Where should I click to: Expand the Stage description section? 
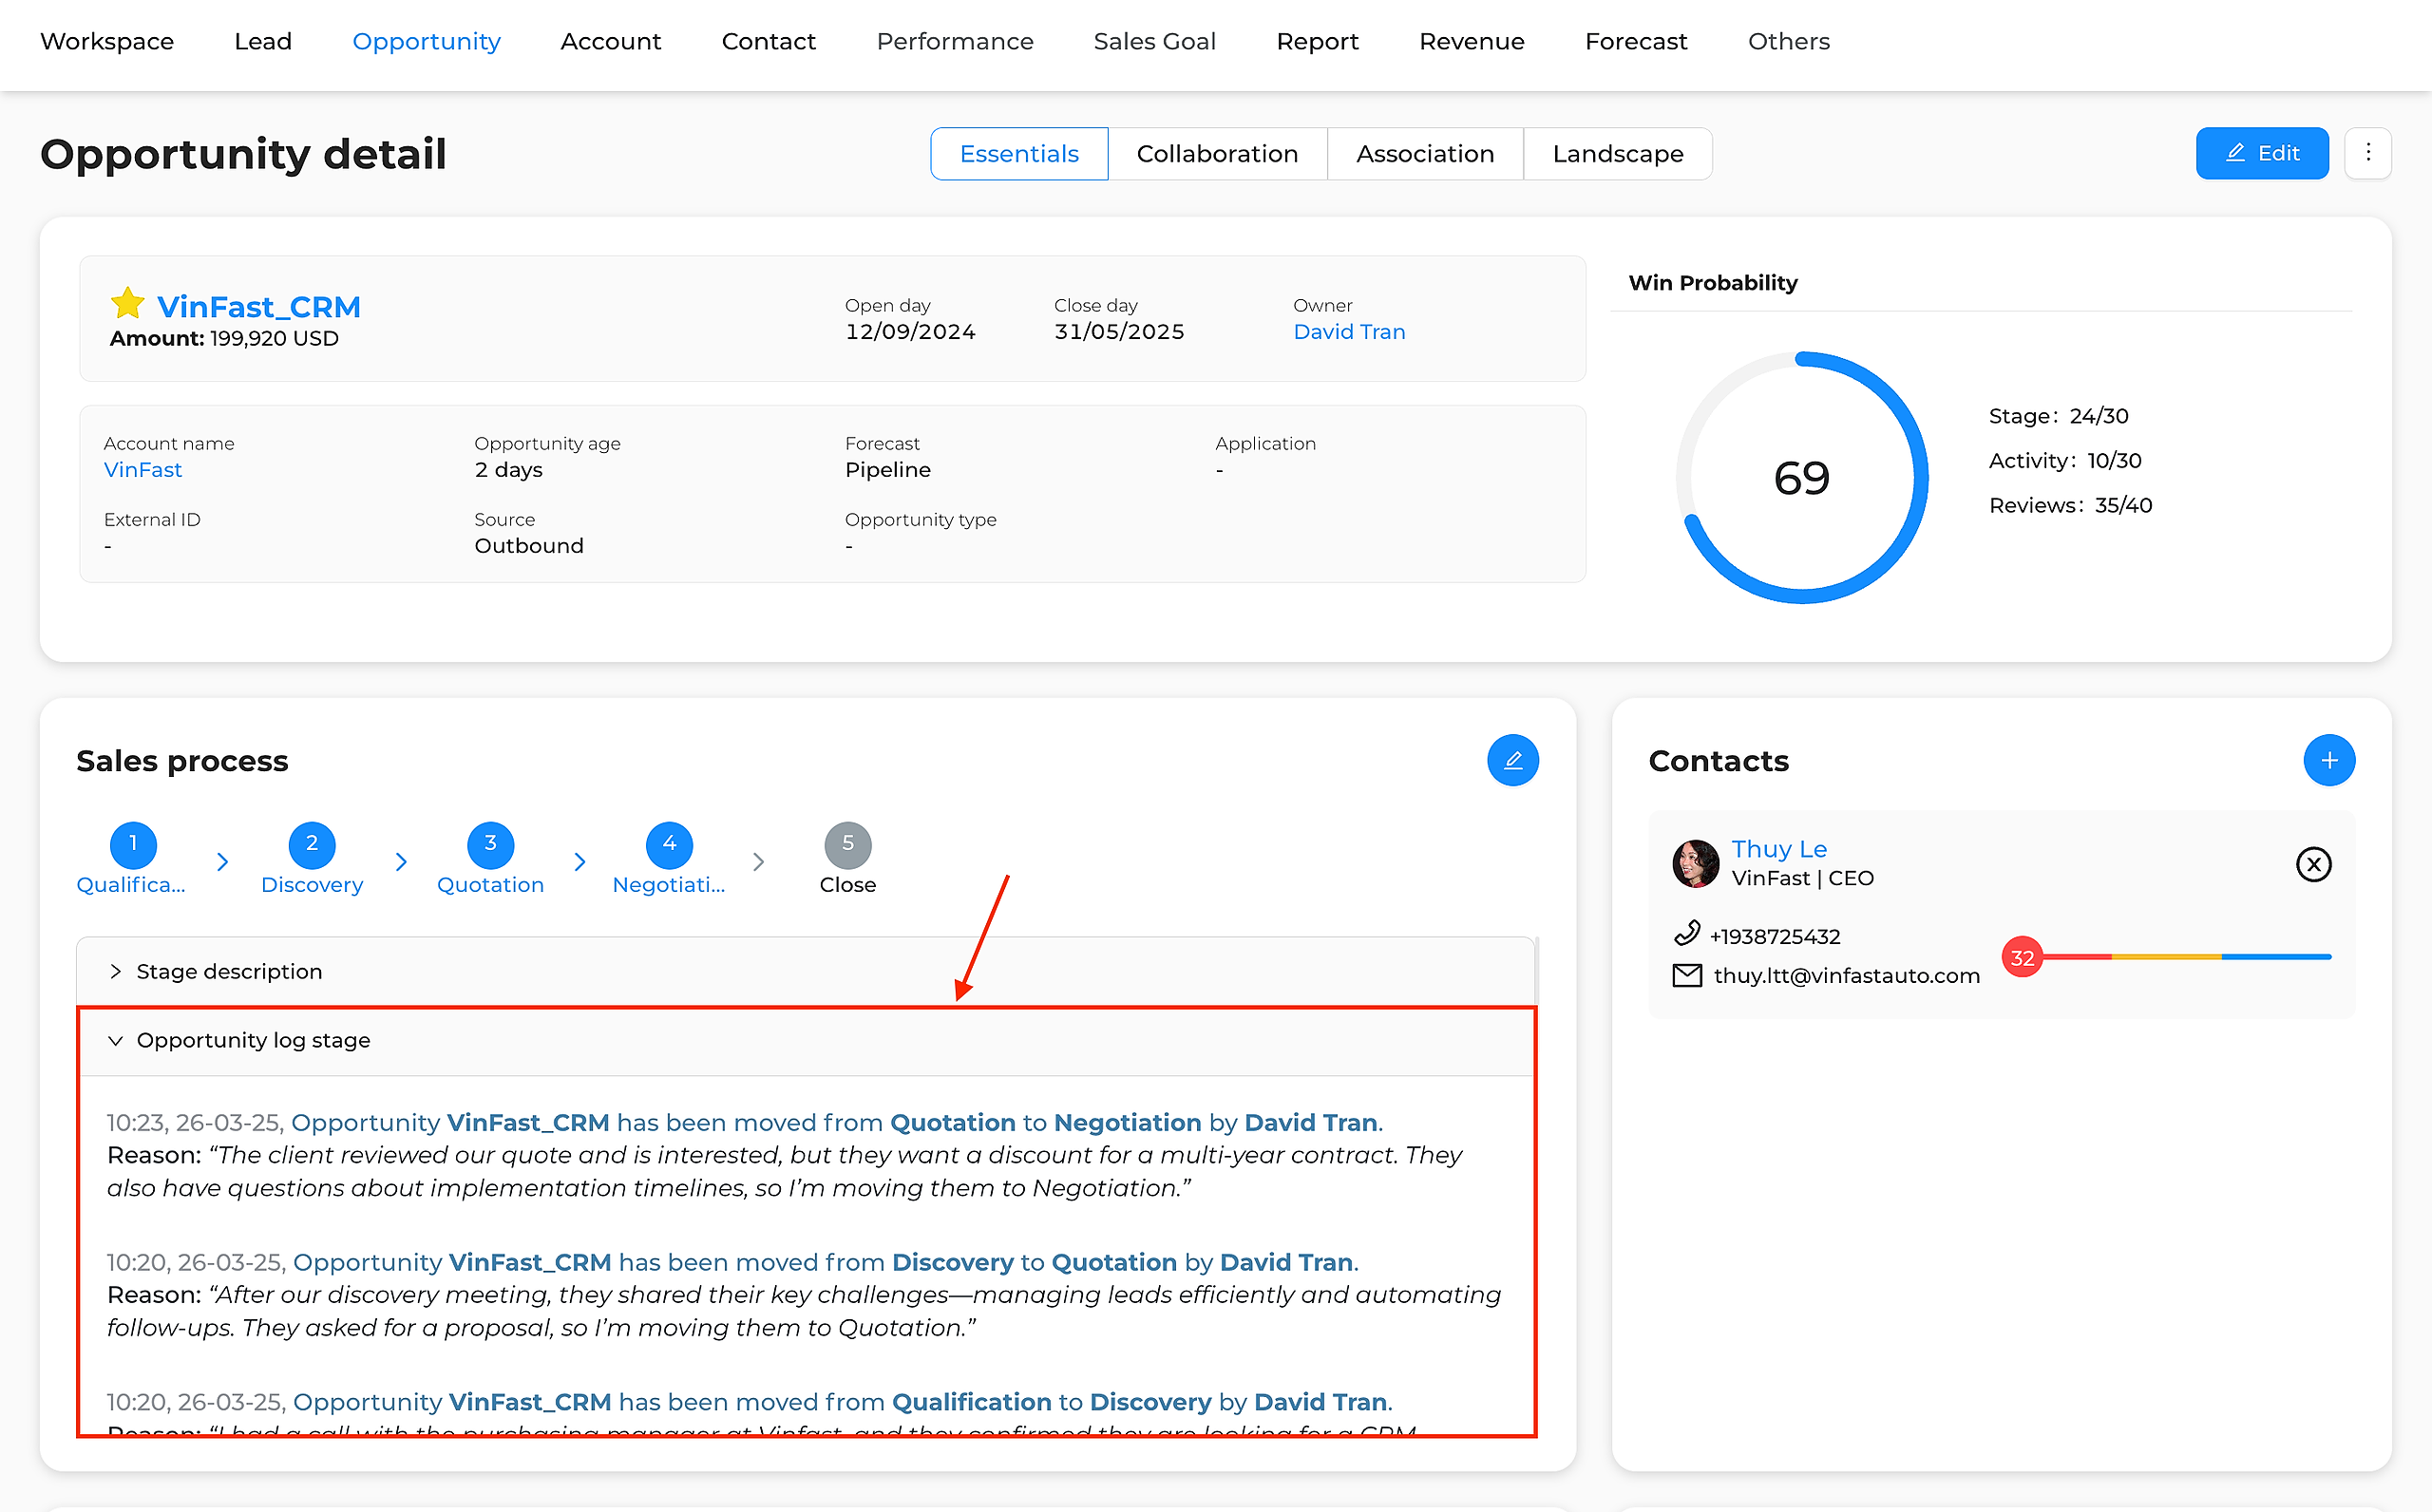(x=806, y=971)
